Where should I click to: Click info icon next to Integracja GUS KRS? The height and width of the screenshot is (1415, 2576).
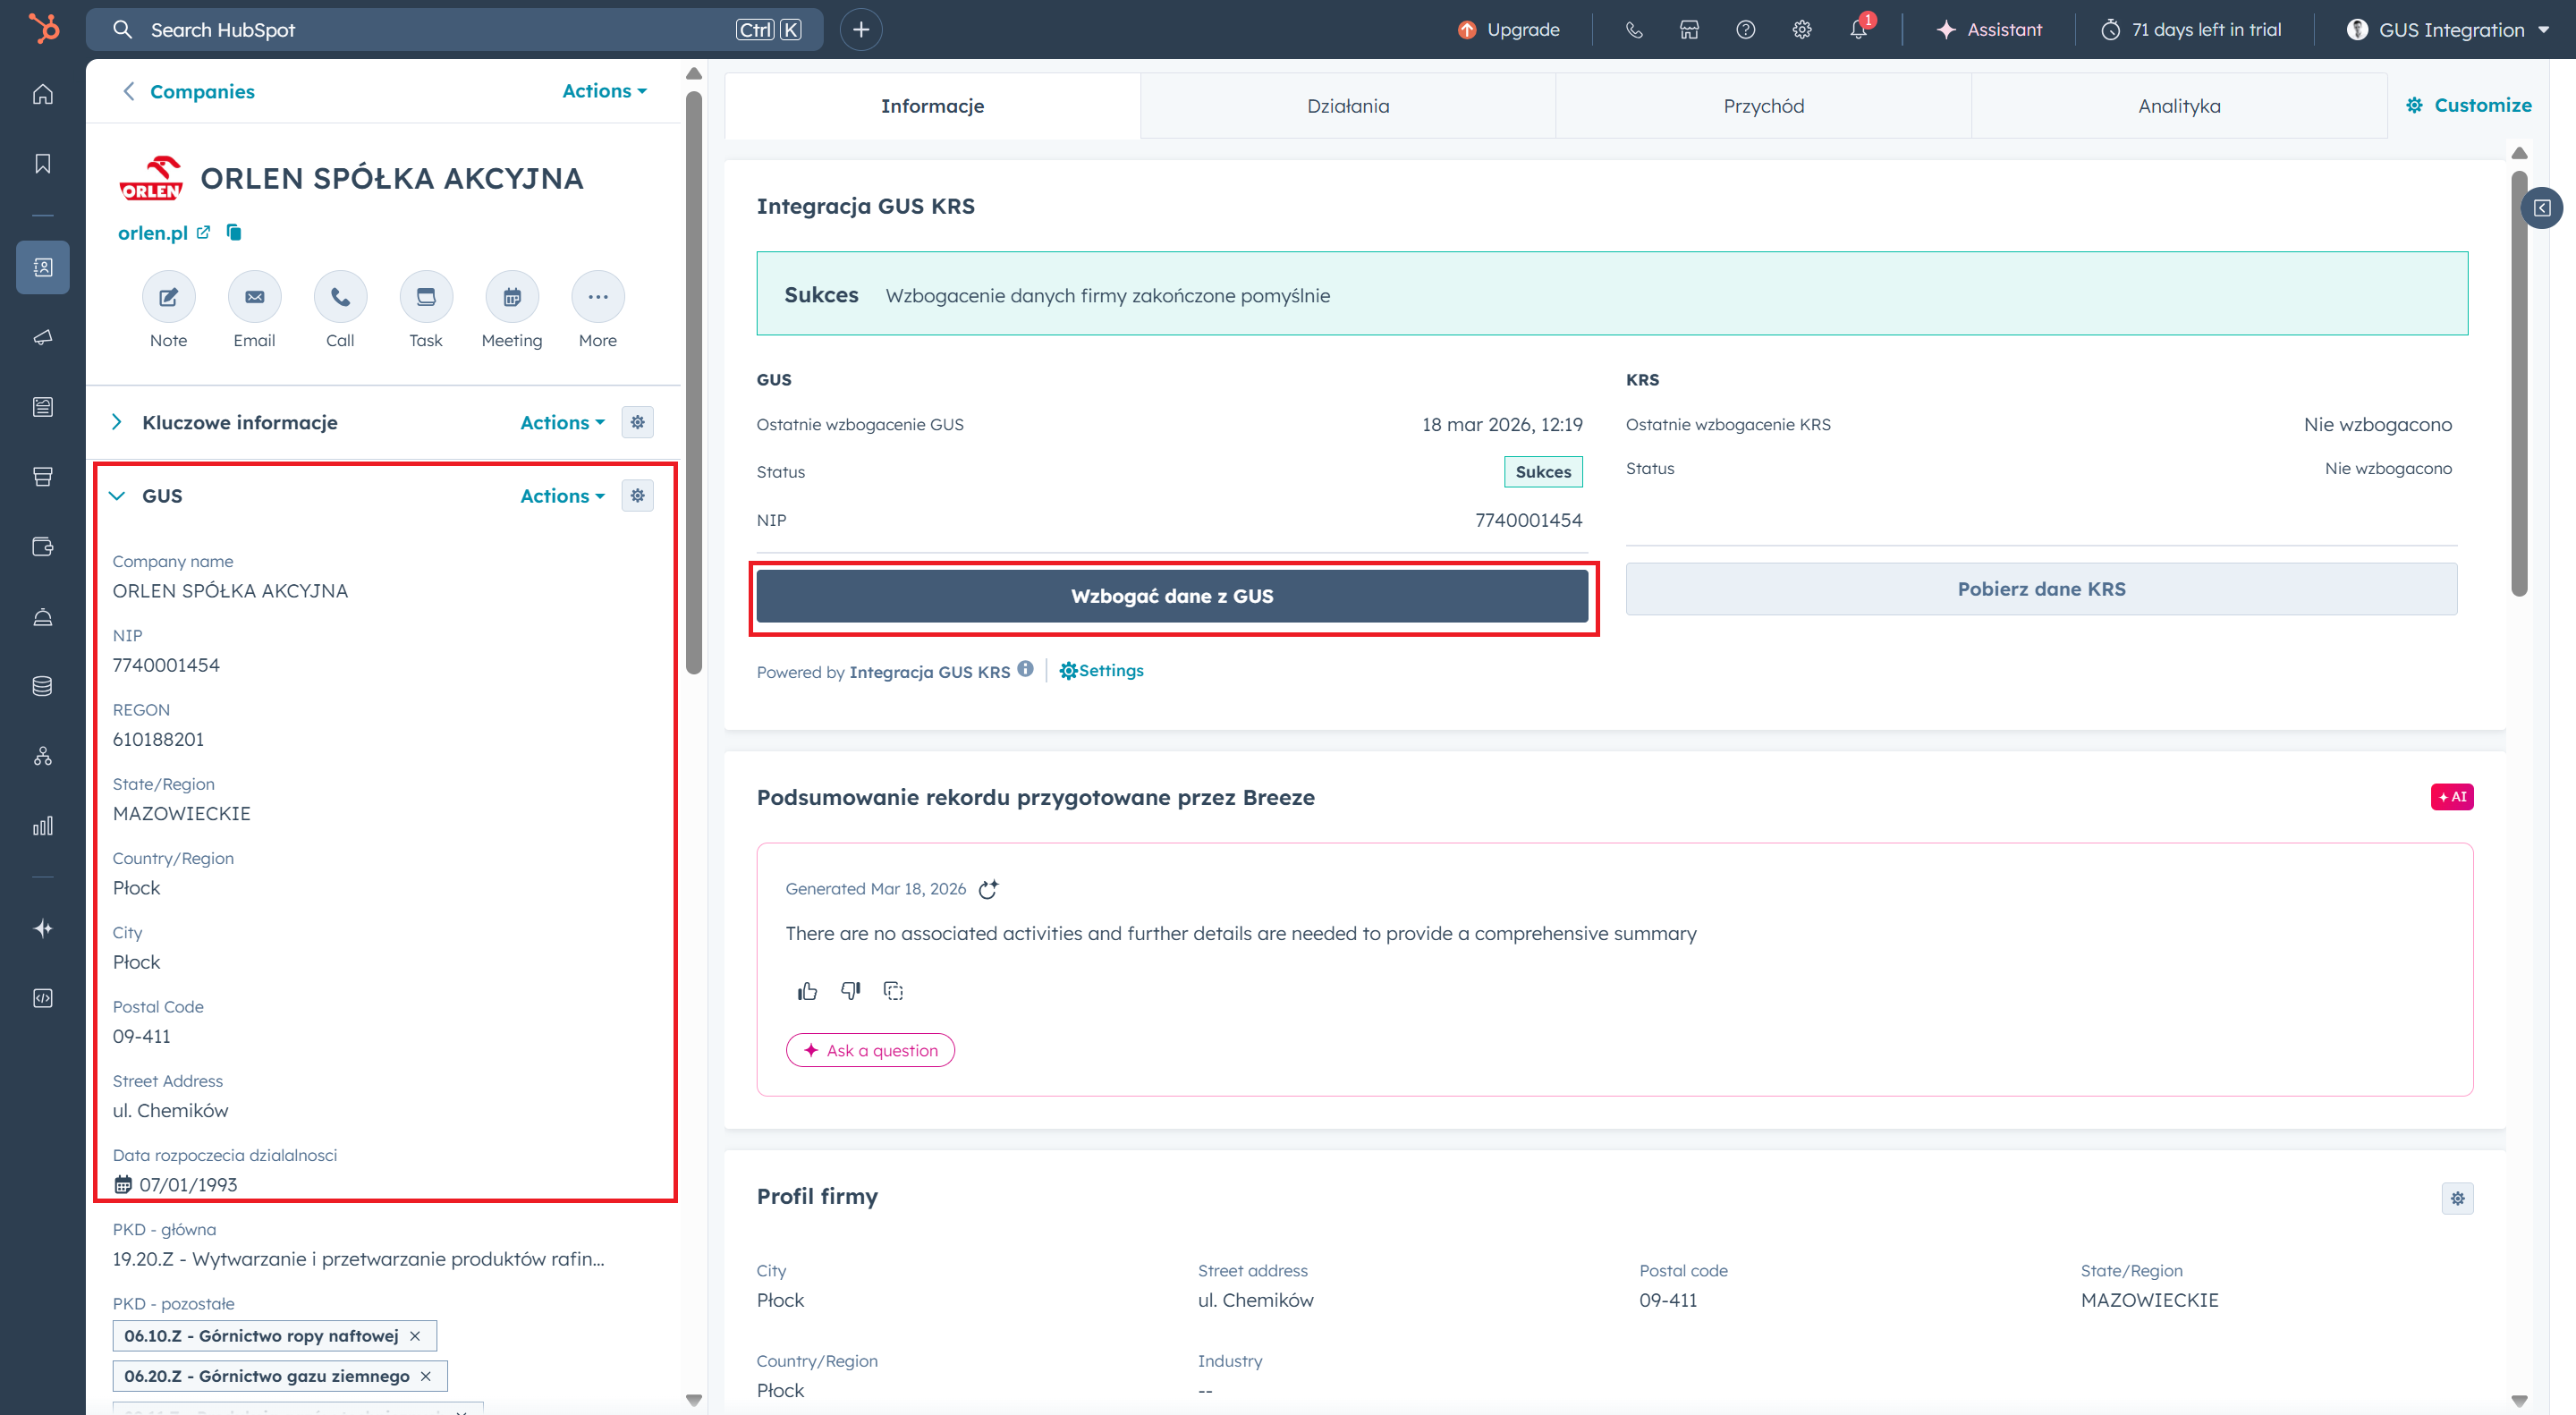(1025, 669)
